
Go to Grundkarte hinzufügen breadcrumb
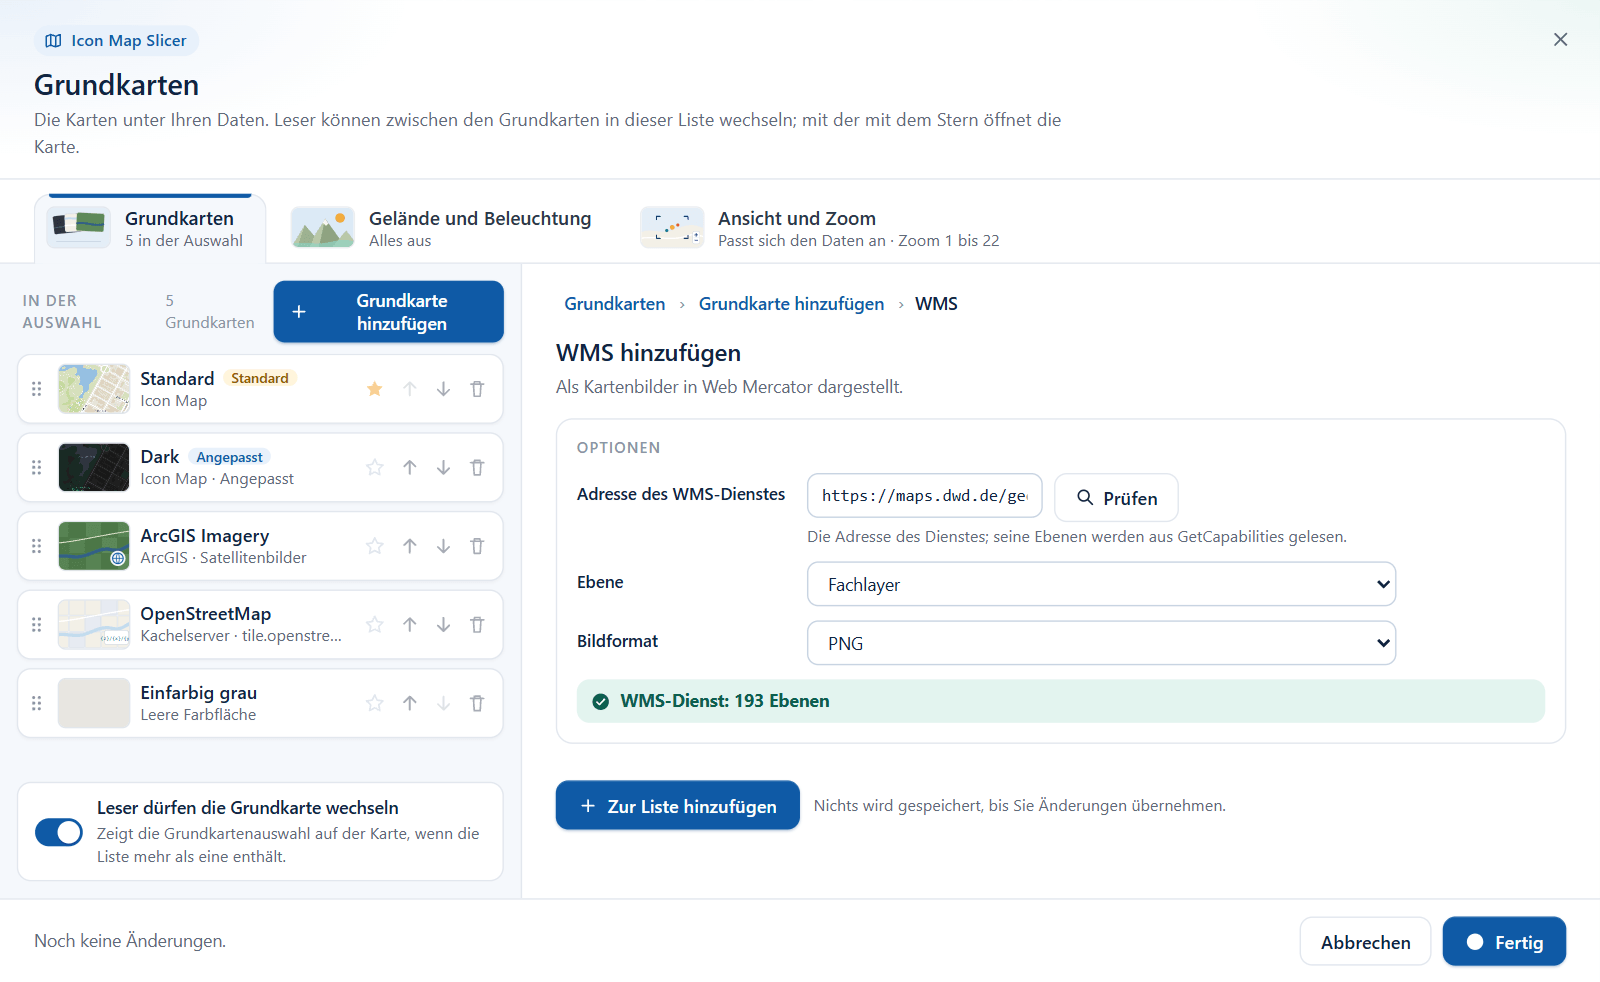pyautogui.click(x=791, y=304)
